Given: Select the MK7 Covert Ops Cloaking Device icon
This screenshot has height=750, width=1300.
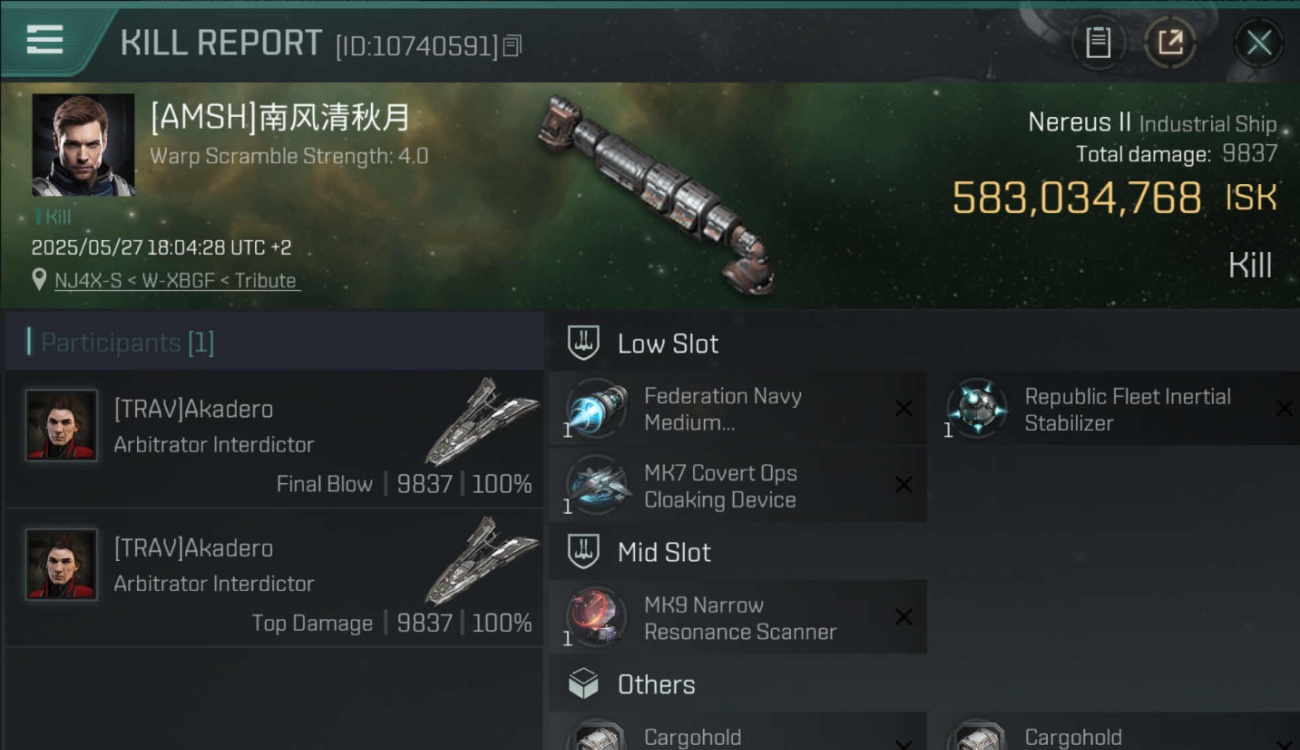Looking at the screenshot, I should pos(596,486).
